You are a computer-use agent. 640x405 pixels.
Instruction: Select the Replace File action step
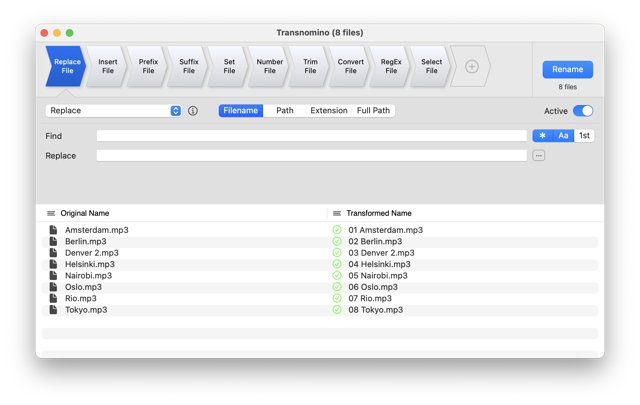point(66,66)
